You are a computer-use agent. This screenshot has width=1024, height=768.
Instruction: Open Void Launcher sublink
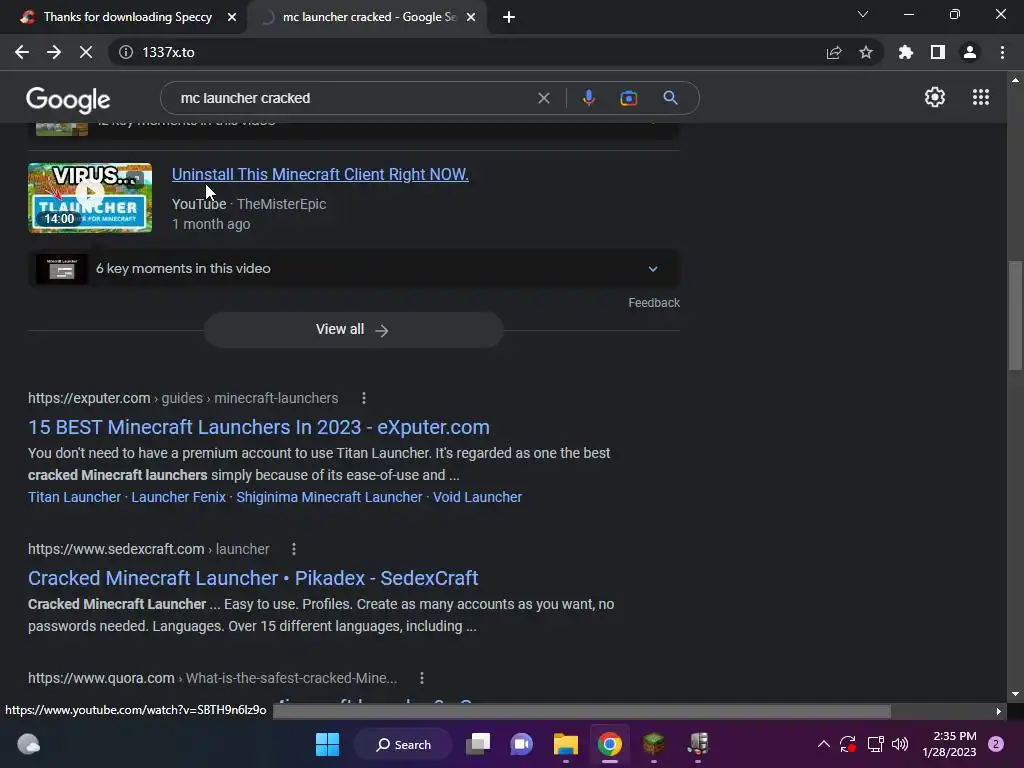[477, 497]
